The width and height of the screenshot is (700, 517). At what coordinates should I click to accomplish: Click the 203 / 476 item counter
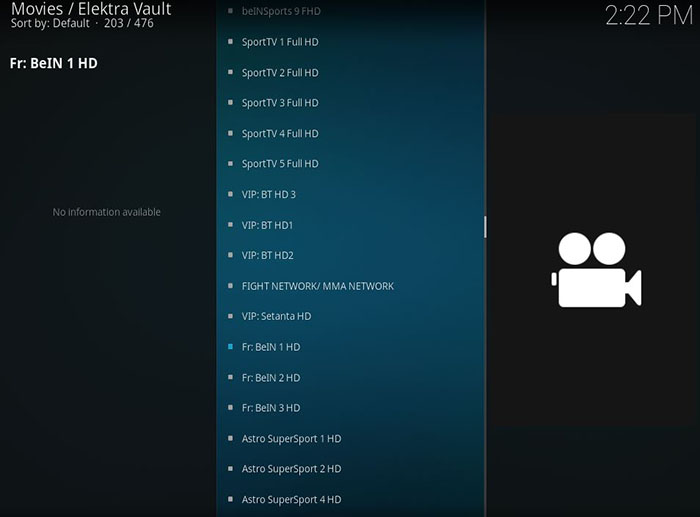coord(129,23)
